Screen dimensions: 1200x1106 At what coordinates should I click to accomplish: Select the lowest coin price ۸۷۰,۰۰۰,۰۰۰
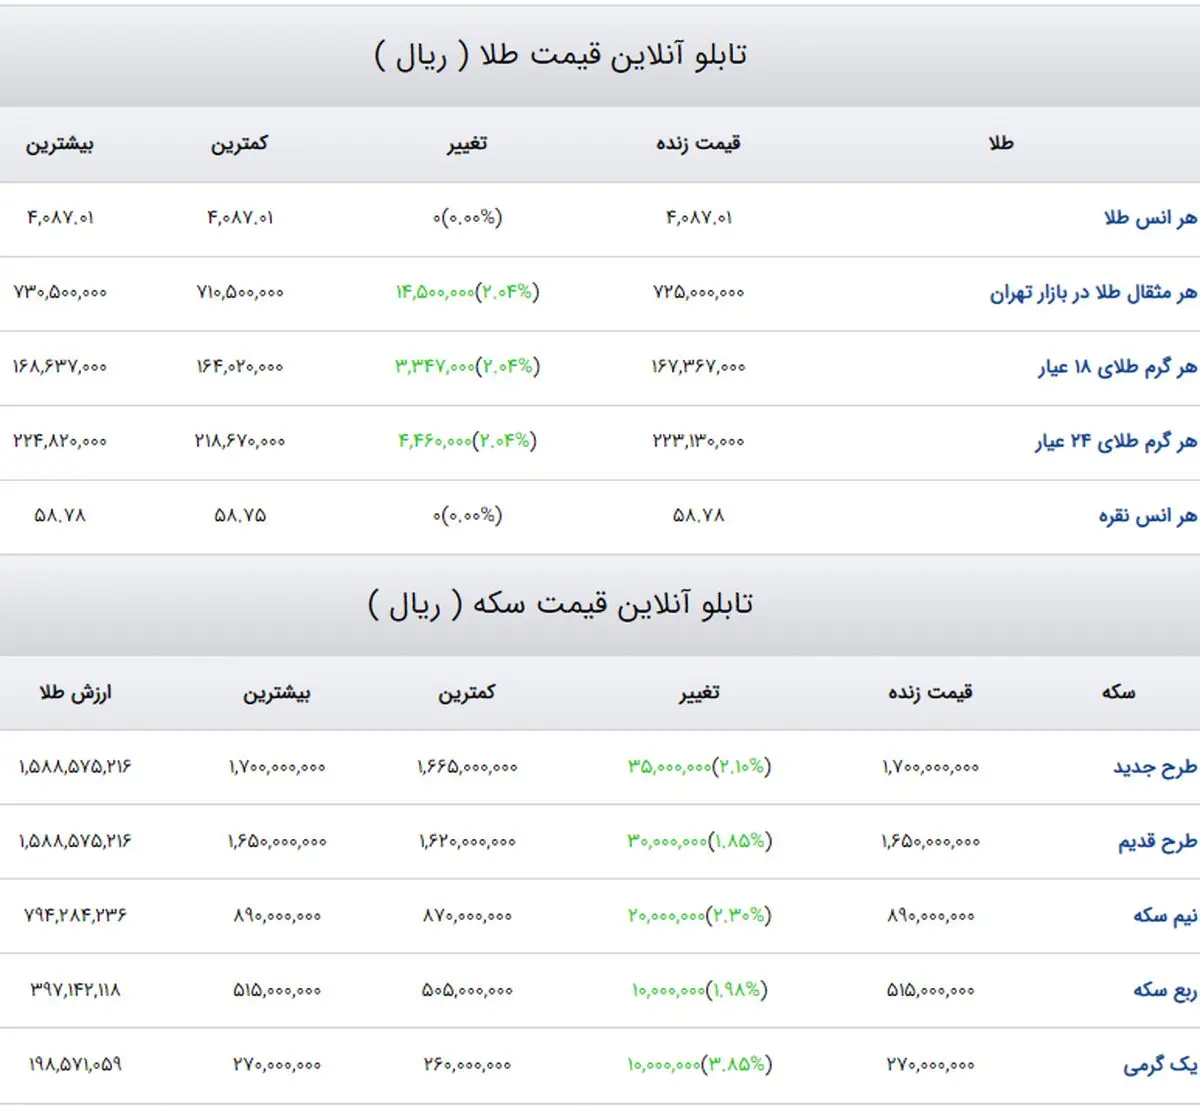[467, 916]
